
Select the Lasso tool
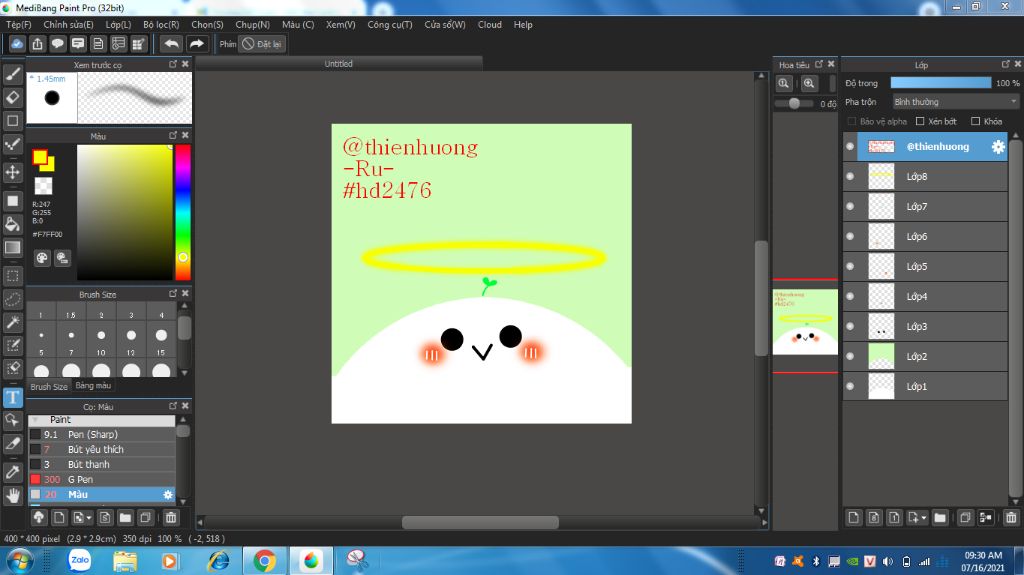(x=12, y=299)
